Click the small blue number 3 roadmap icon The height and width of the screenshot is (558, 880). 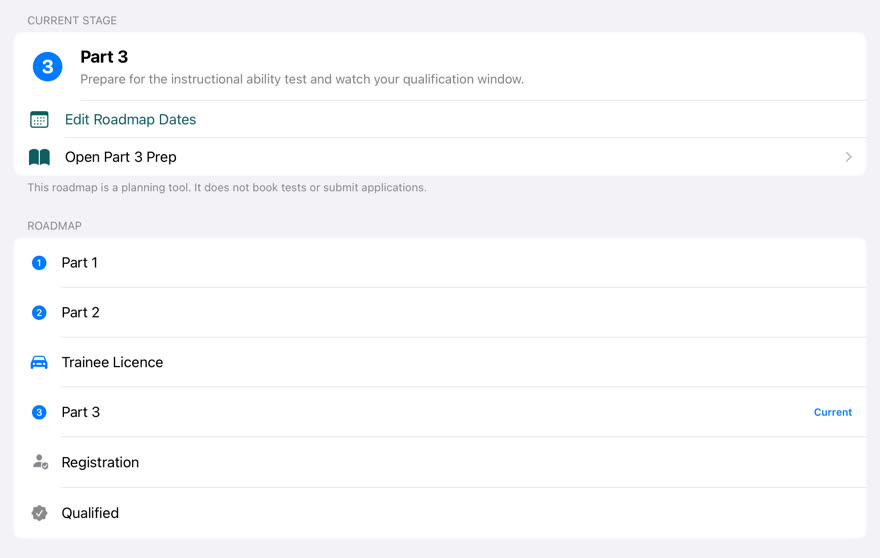[x=39, y=413]
